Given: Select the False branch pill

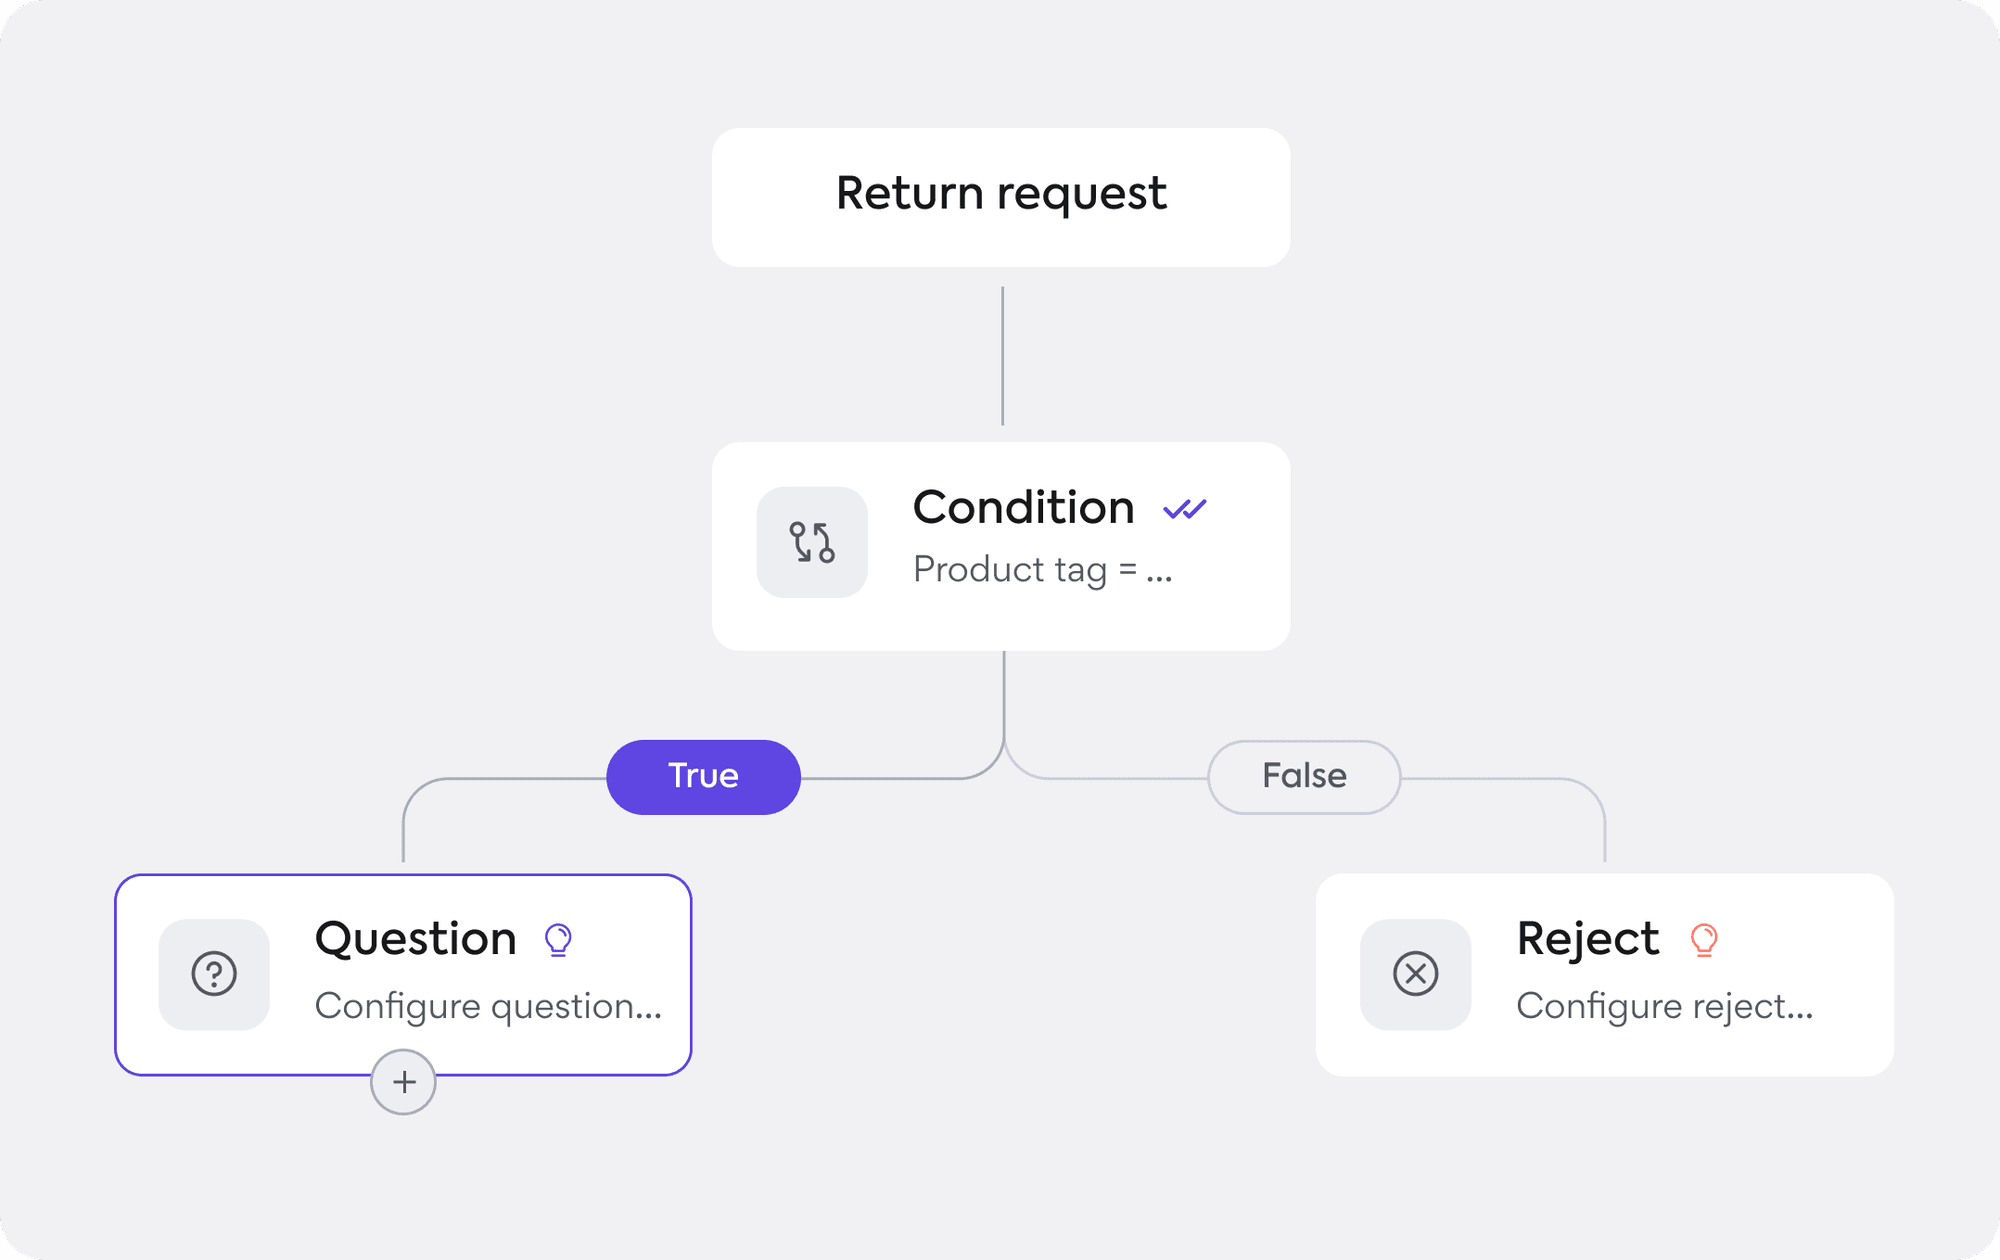Looking at the screenshot, I should (x=1304, y=777).
